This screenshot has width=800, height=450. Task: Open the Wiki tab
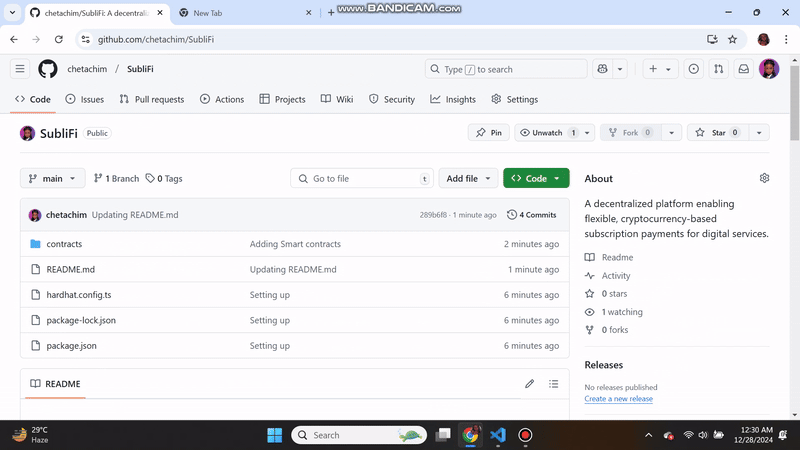pos(337,99)
